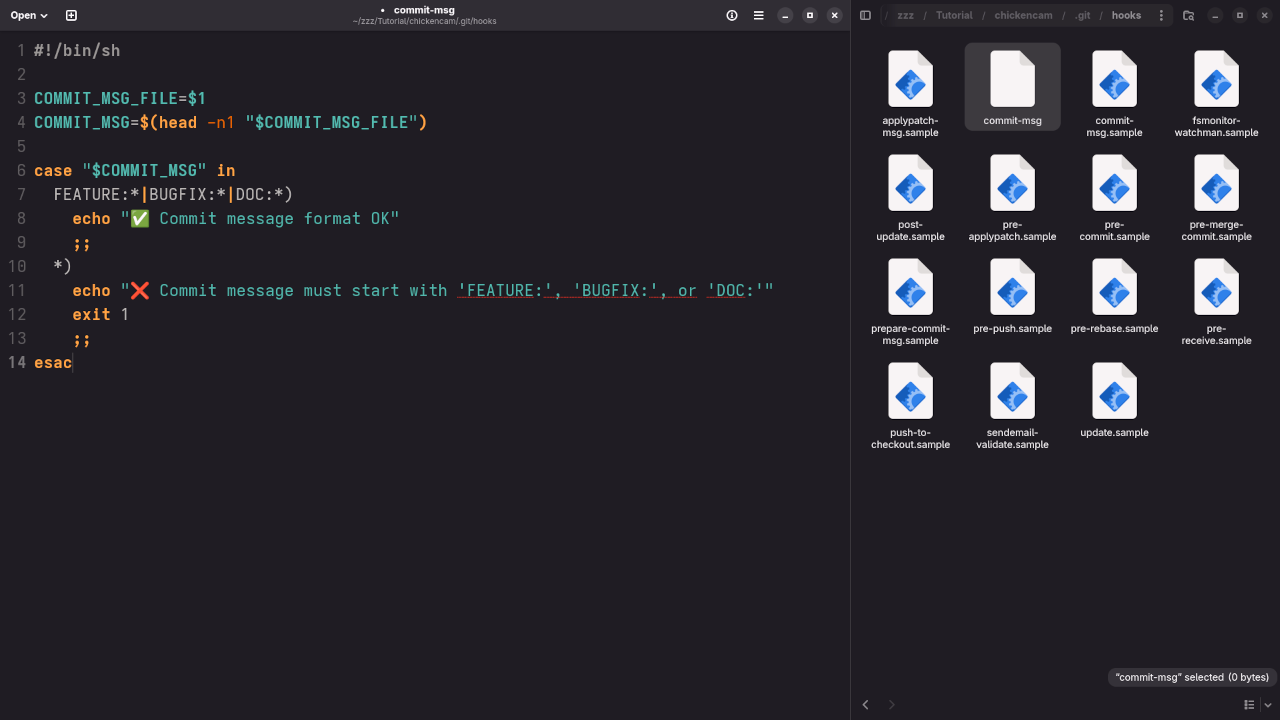Go back in the file manager
This screenshot has height=720, width=1280.
(866, 704)
